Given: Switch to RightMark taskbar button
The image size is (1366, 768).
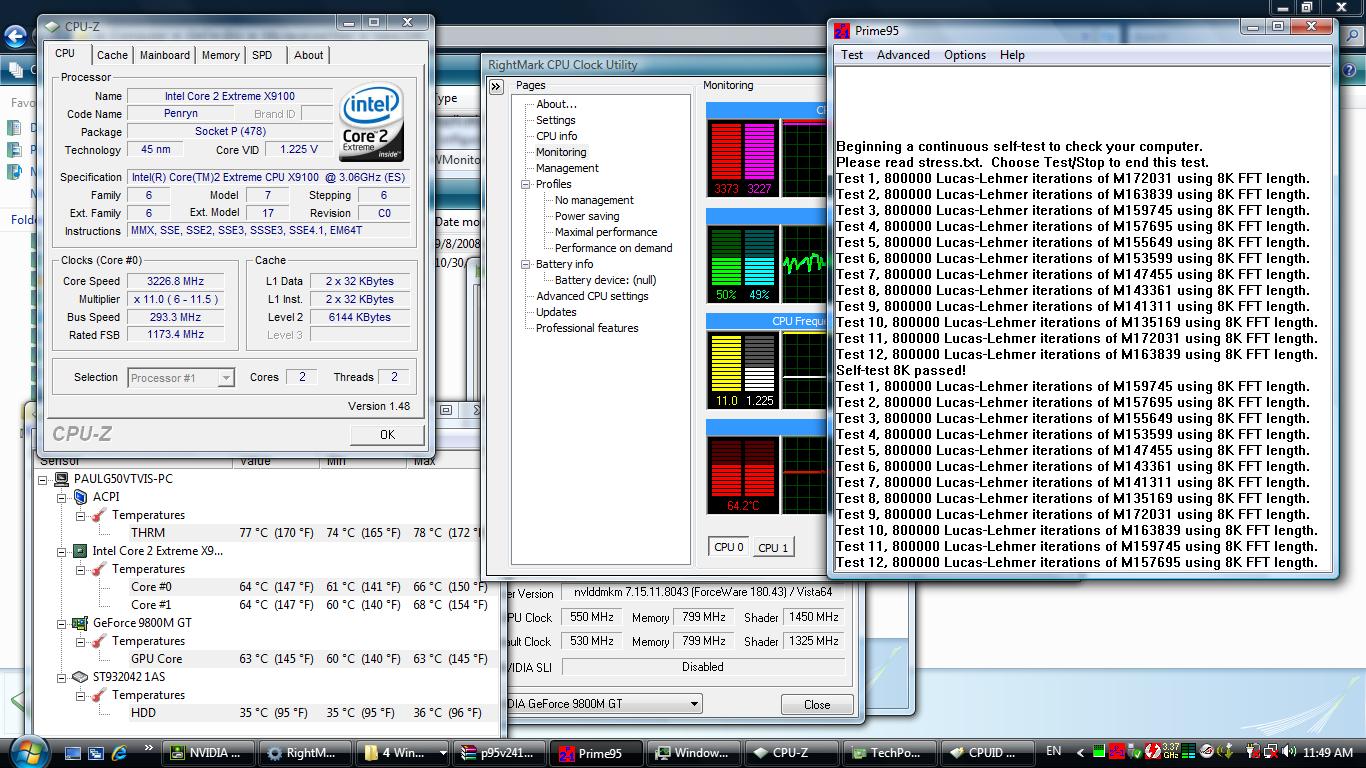Looking at the screenshot, I should click(305, 753).
